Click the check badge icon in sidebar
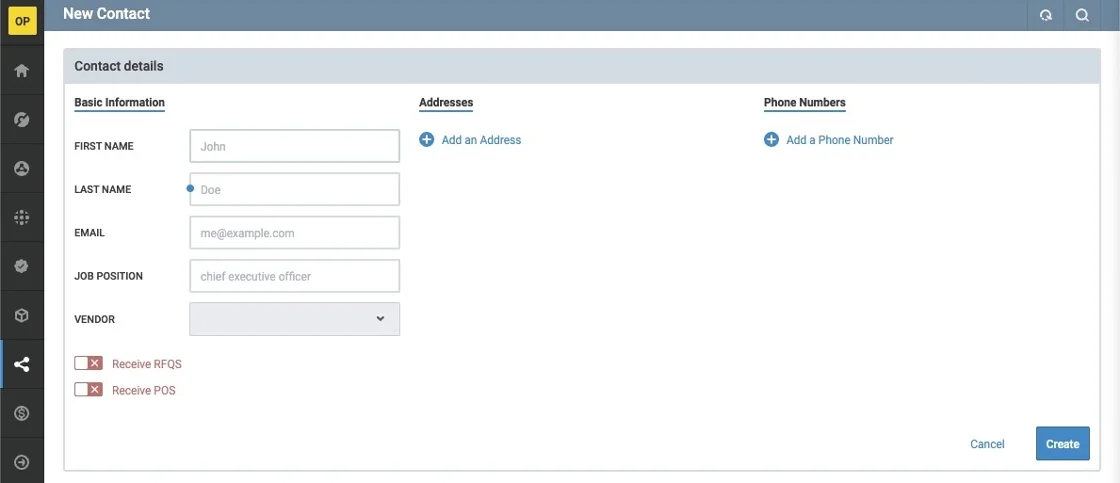1120x483 pixels. point(22,267)
